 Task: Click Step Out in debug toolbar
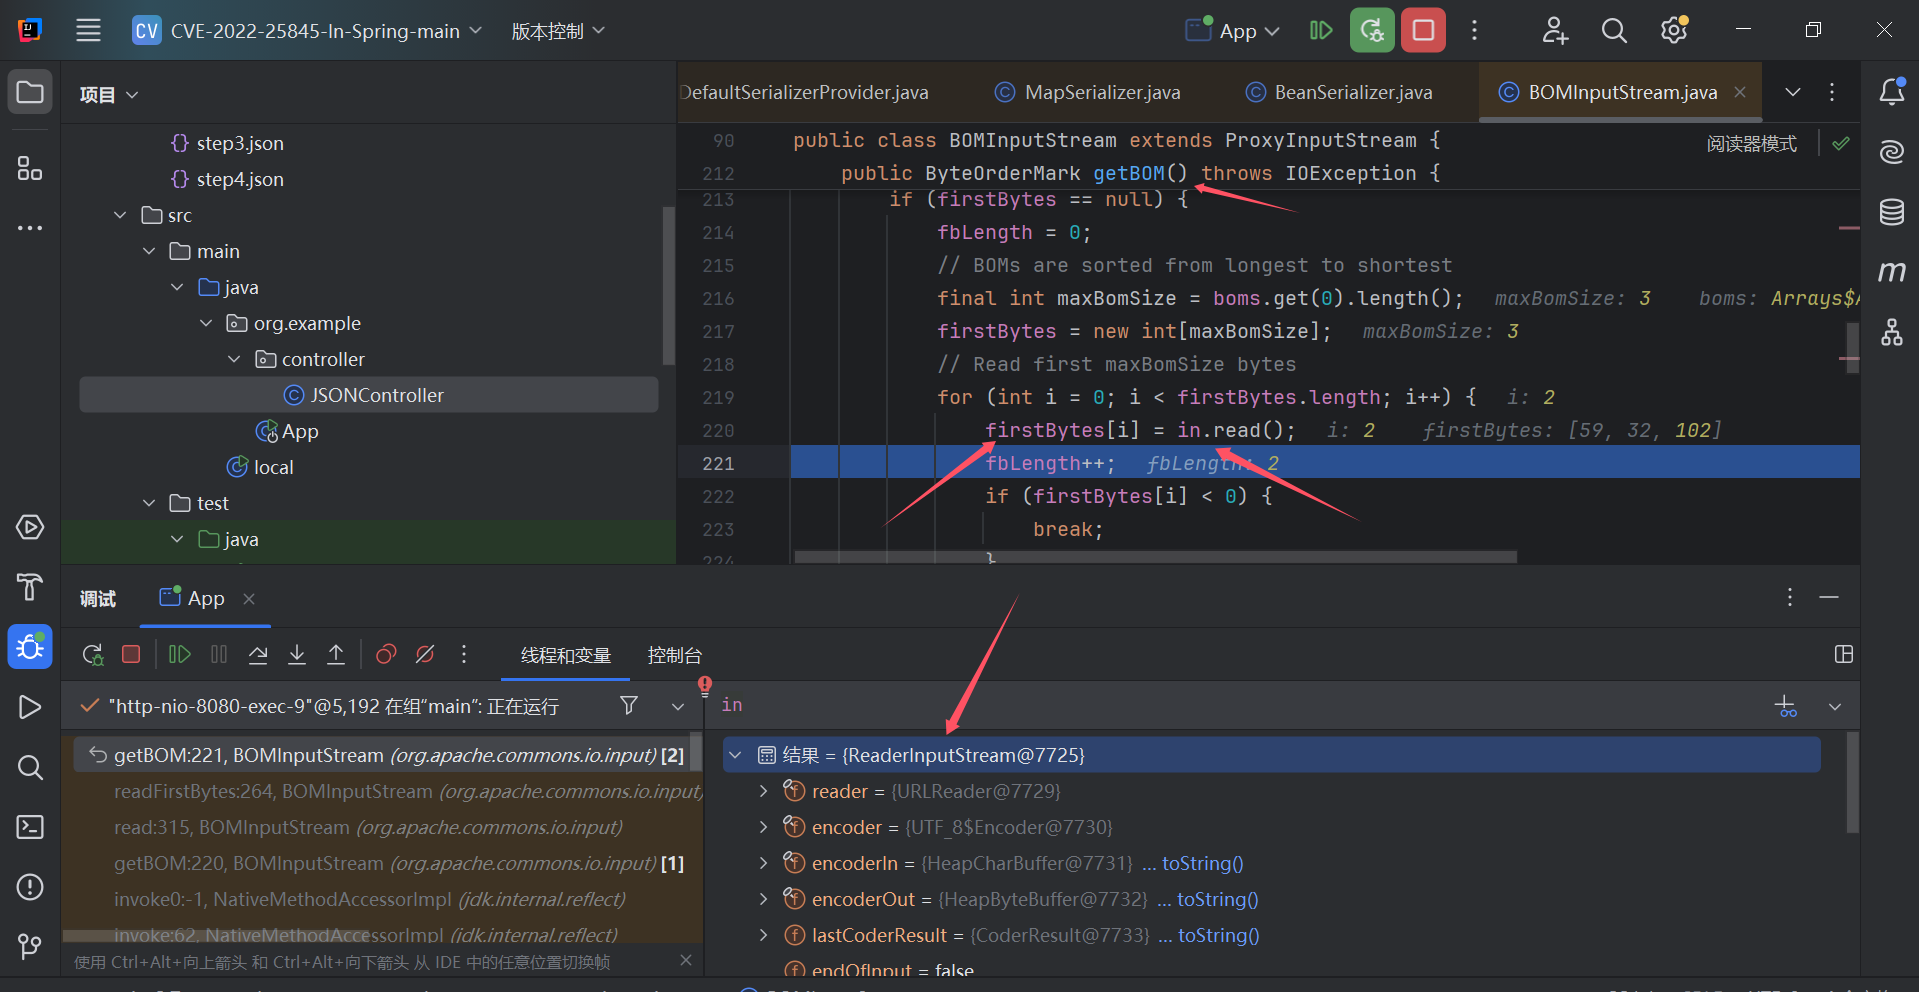click(x=336, y=655)
